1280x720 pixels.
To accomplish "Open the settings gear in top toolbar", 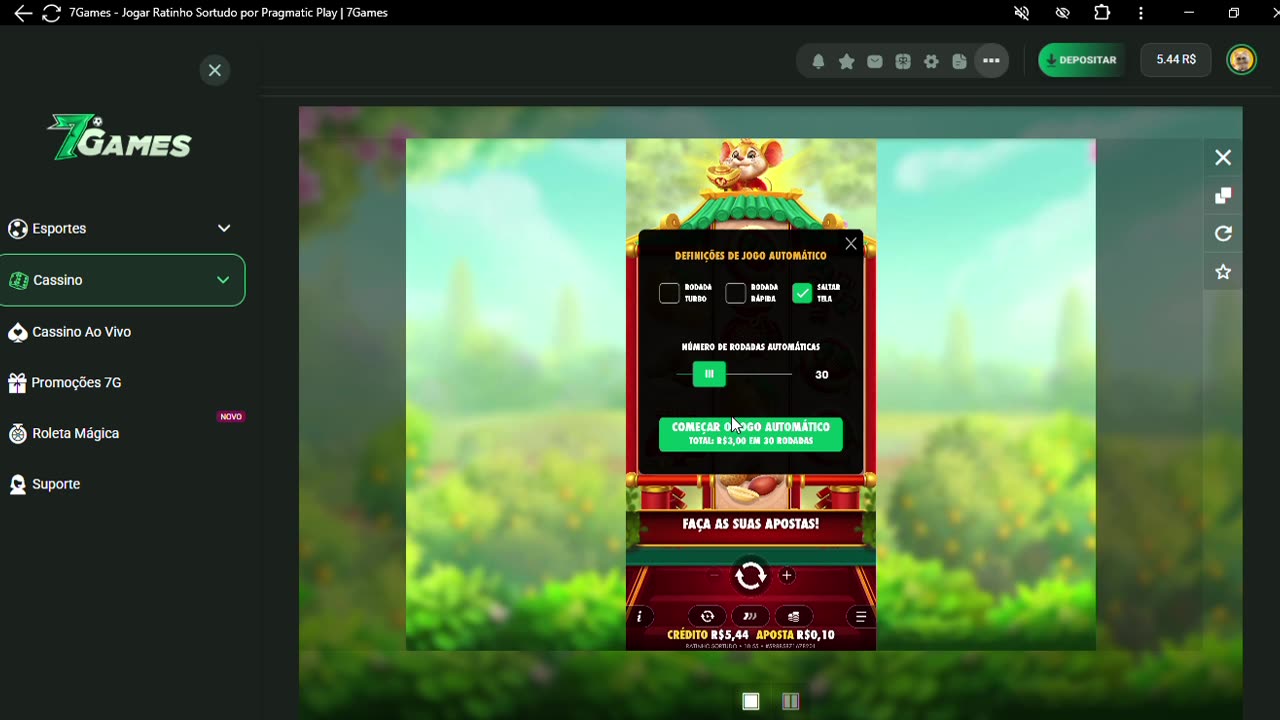I will (931, 61).
